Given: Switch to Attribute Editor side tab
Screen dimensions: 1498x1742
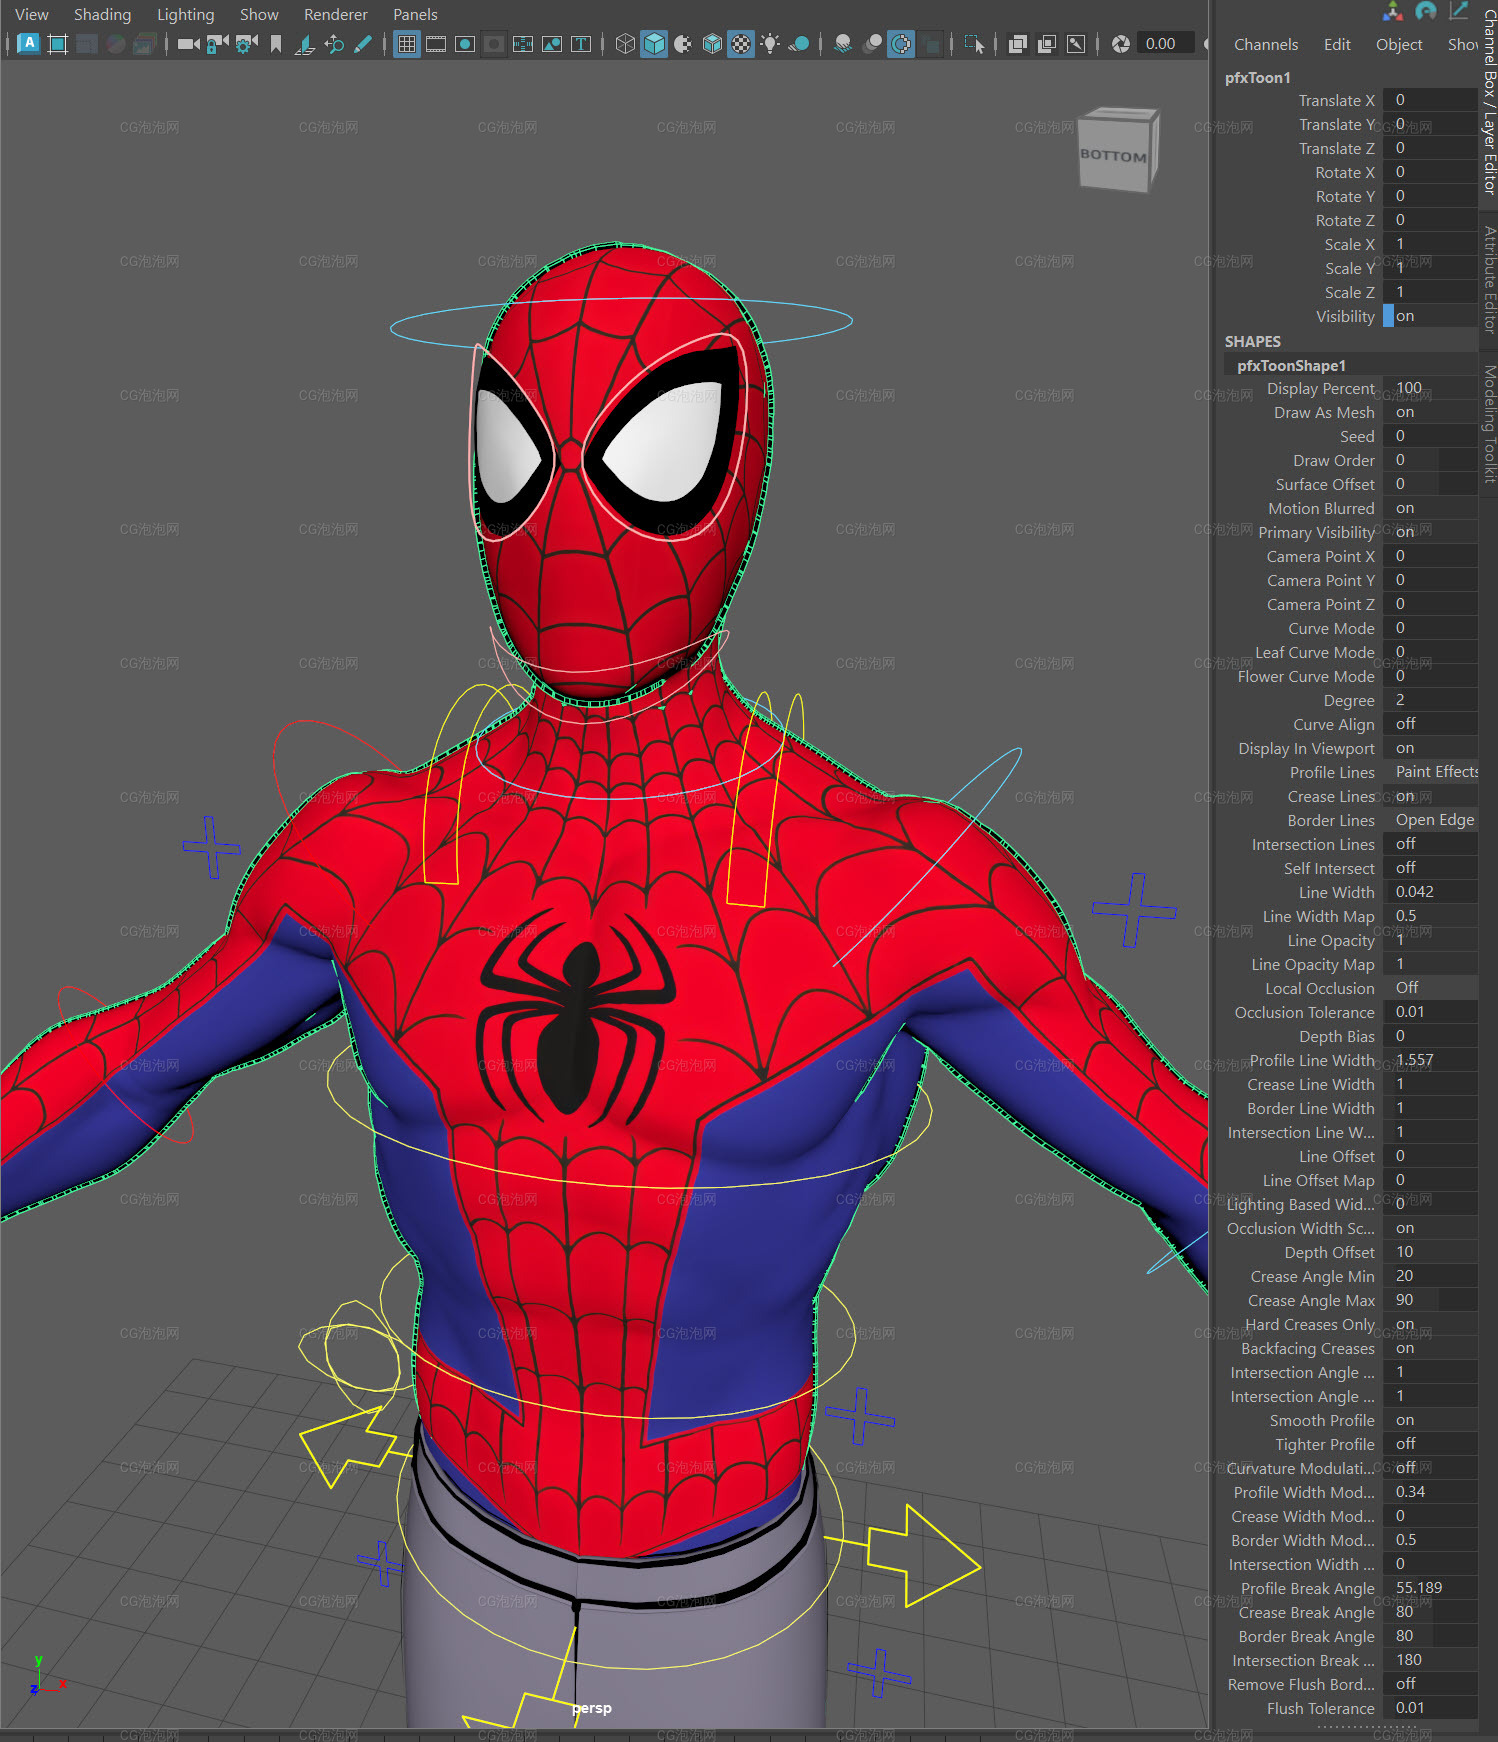Looking at the screenshot, I should point(1489,279).
